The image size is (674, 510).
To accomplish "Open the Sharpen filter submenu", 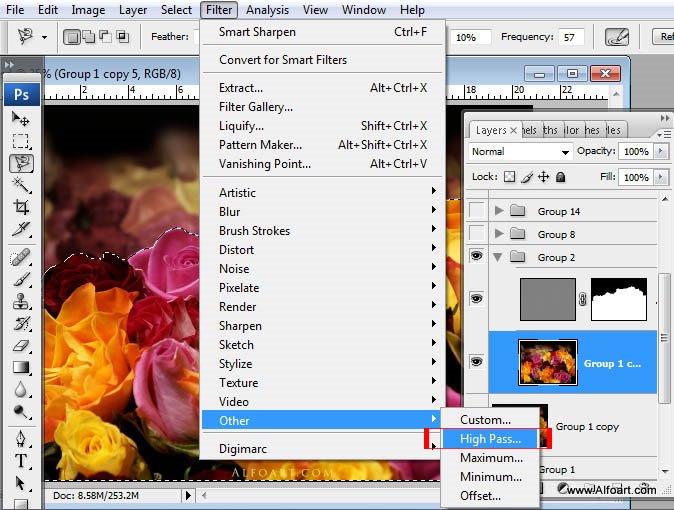I will tap(240, 326).
